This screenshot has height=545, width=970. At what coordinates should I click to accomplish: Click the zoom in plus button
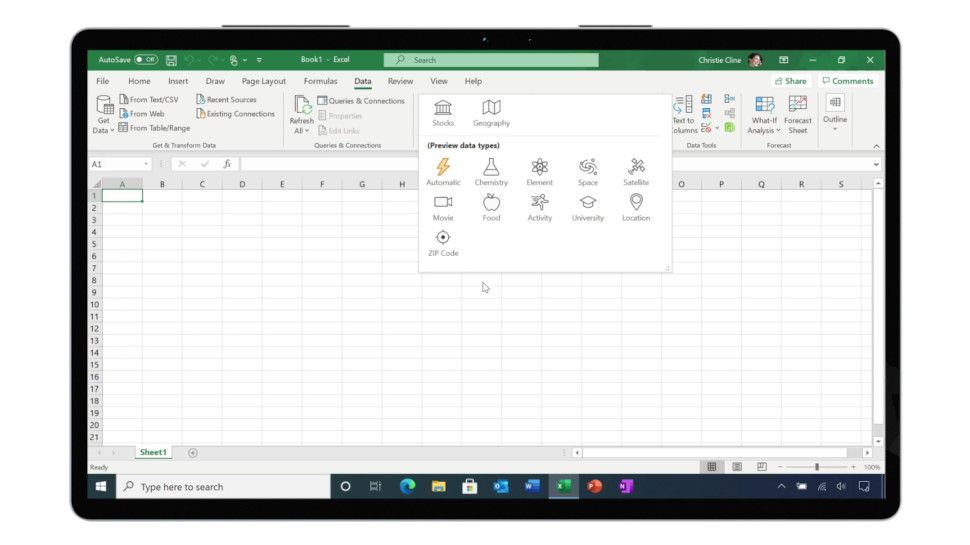[x=854, y=467]
